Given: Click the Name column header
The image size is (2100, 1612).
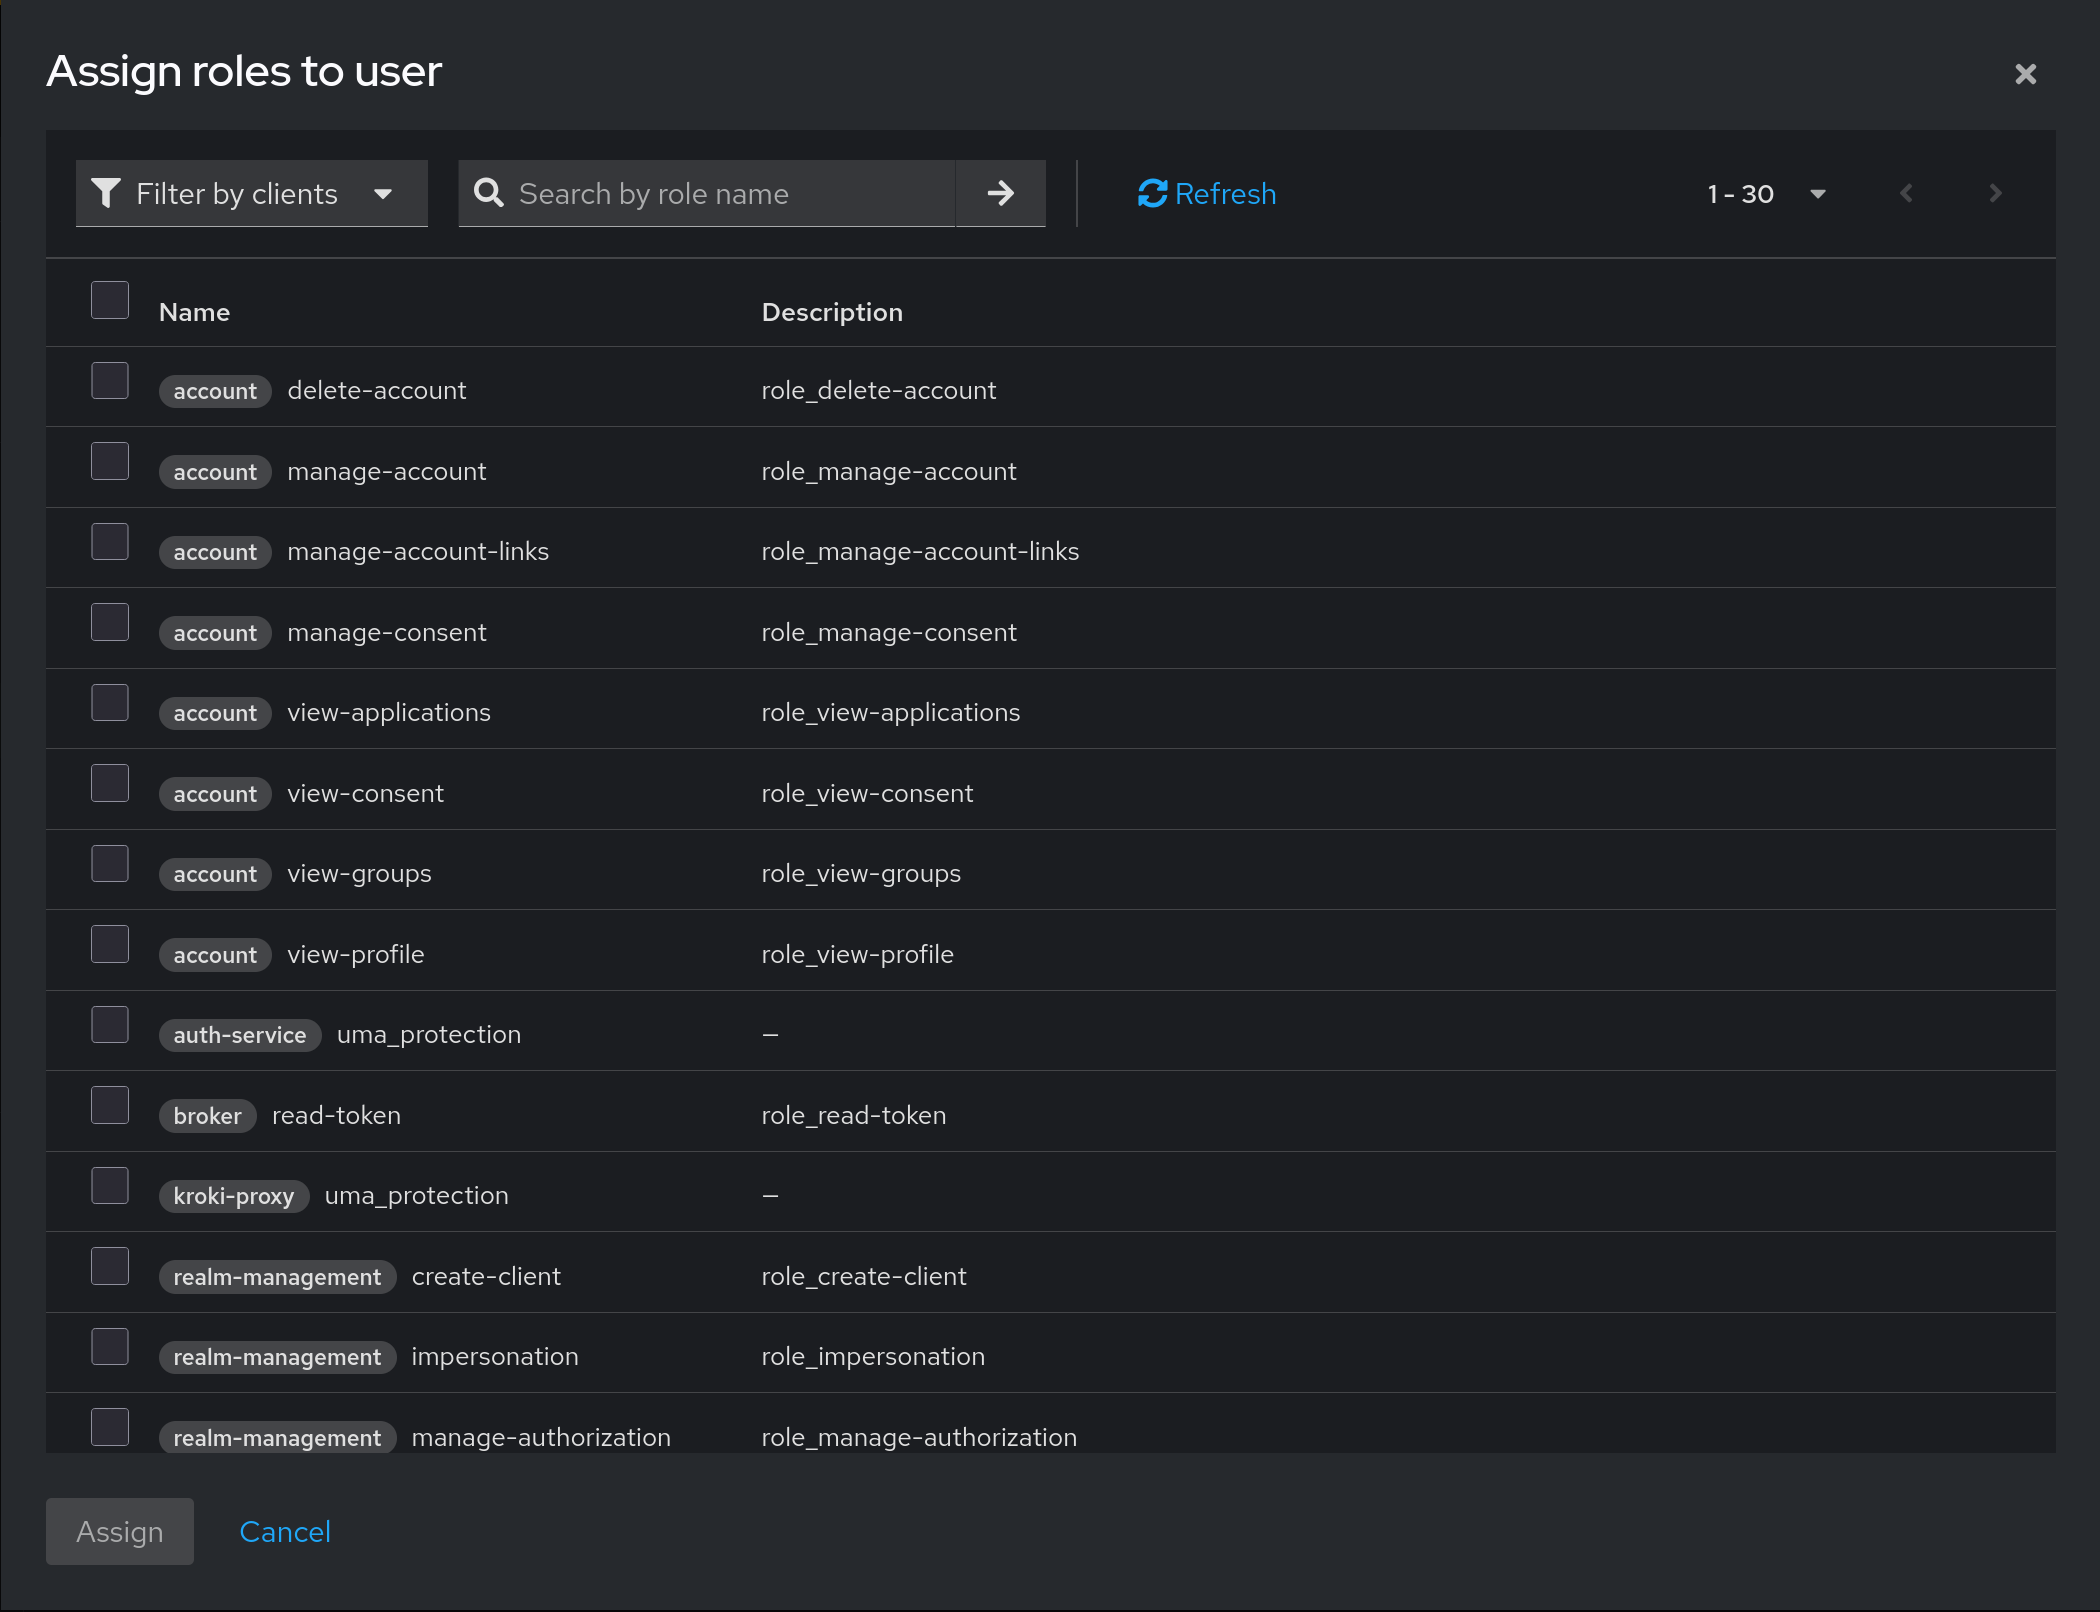Looking at the screenshot, I should 194,312.
